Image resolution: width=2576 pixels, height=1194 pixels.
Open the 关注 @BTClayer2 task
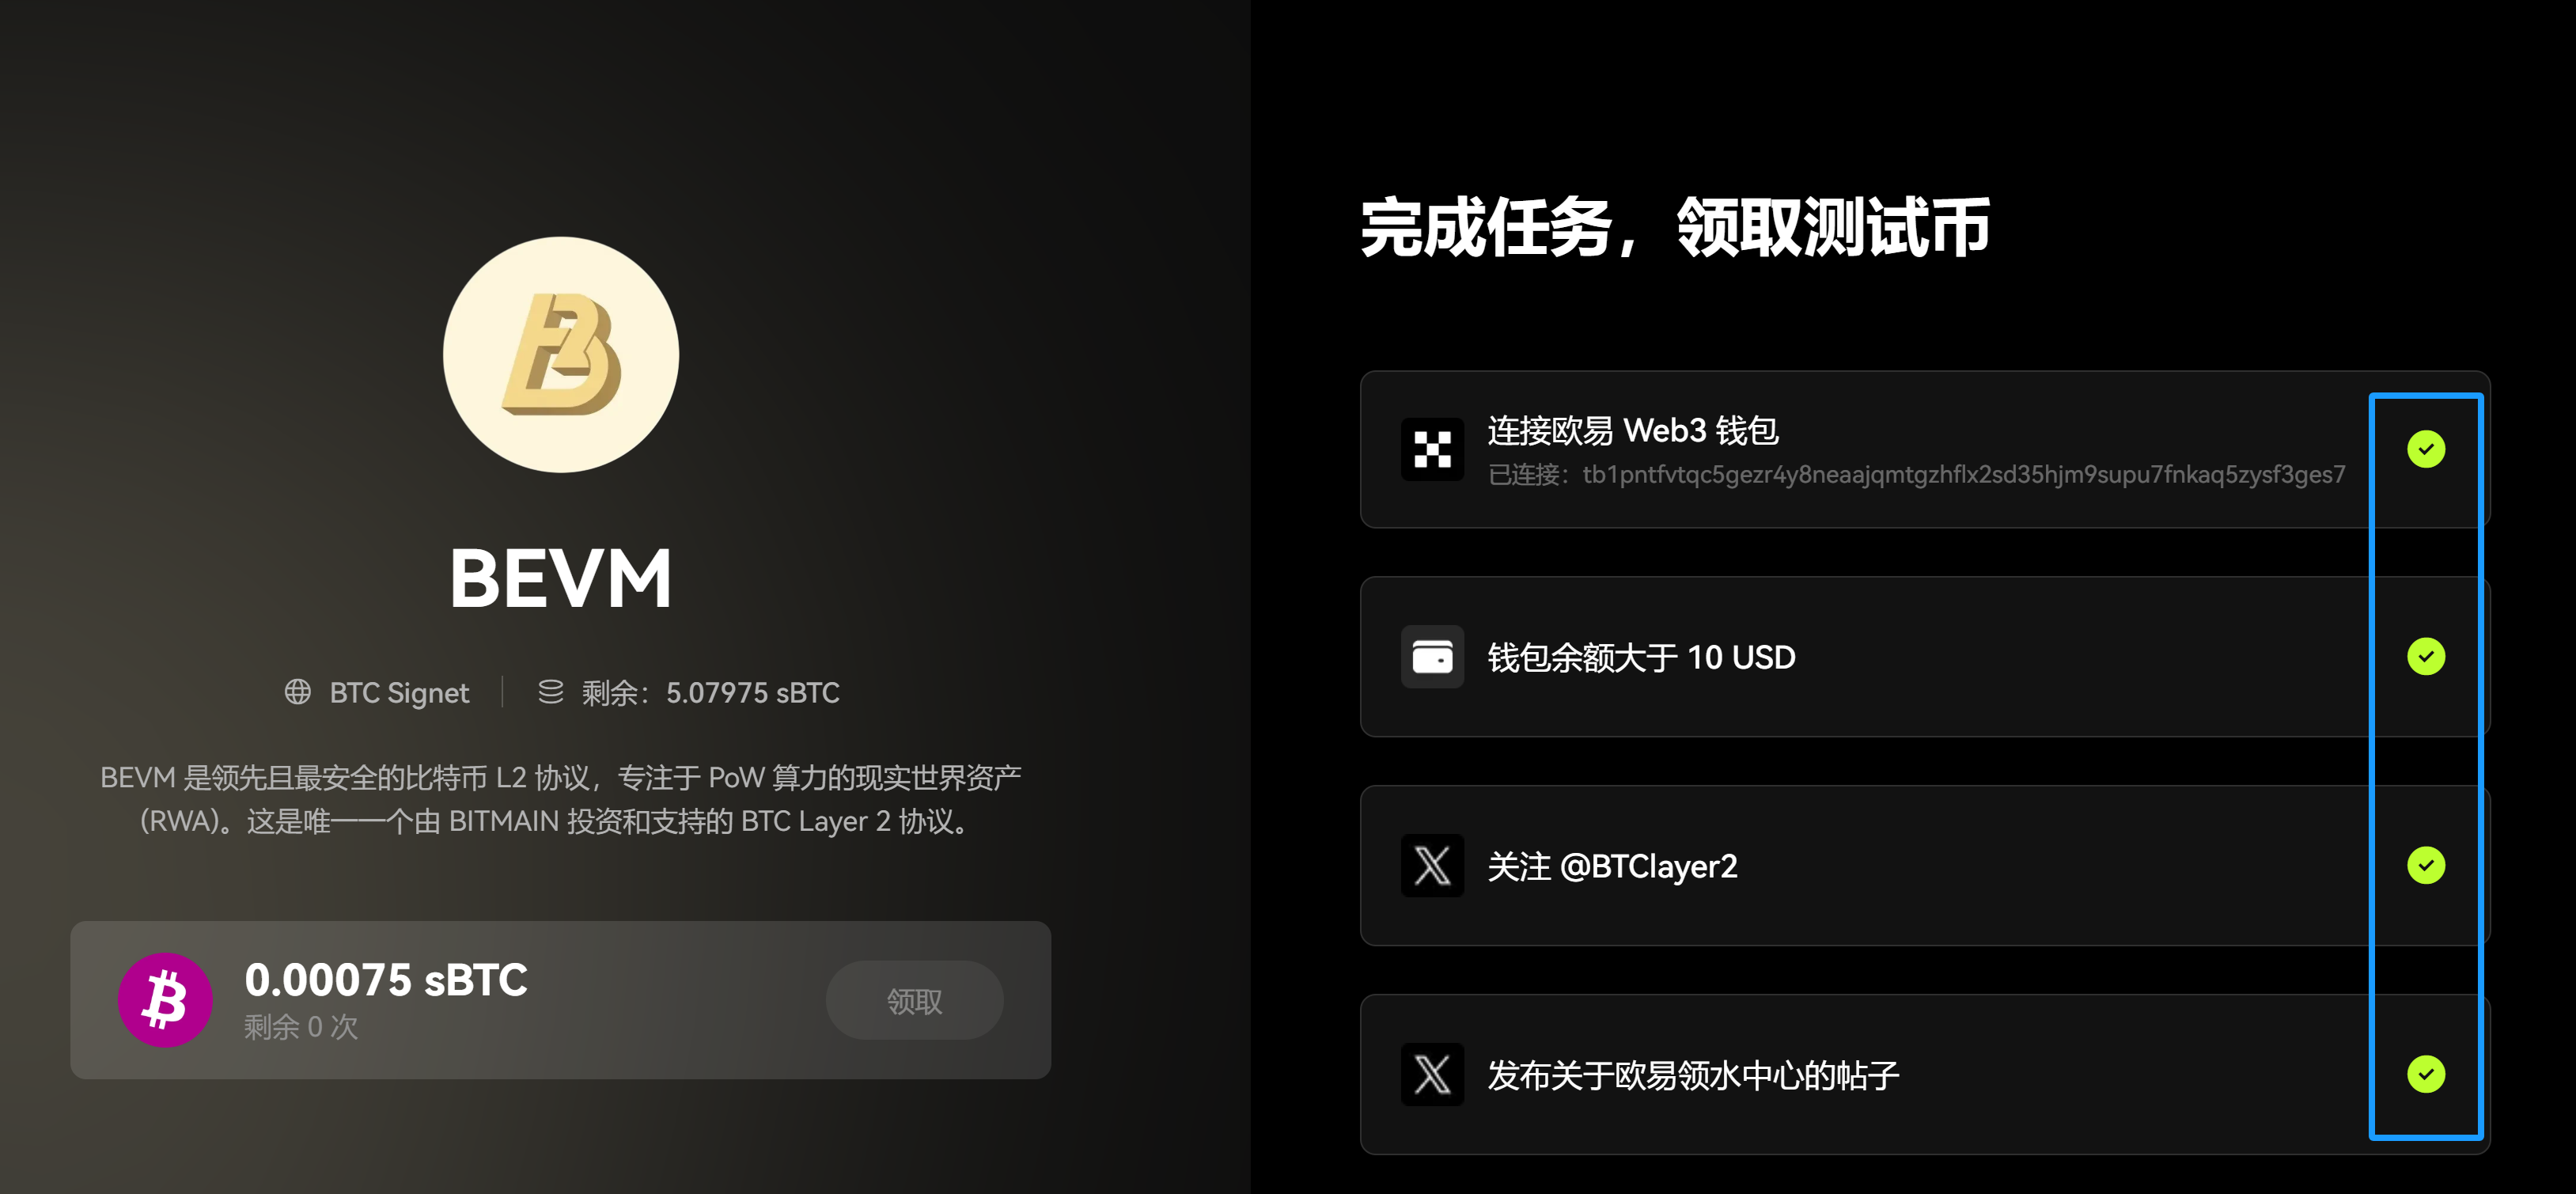[x=1924, y=866]
